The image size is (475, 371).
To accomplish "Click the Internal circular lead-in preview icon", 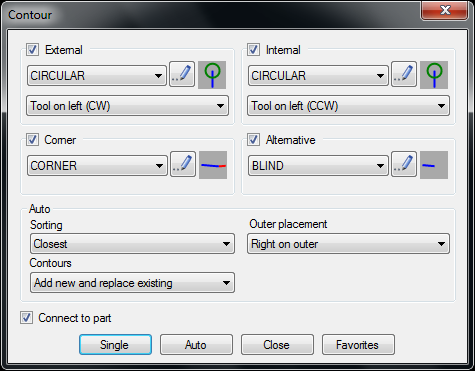I will (x=434, y=75).
